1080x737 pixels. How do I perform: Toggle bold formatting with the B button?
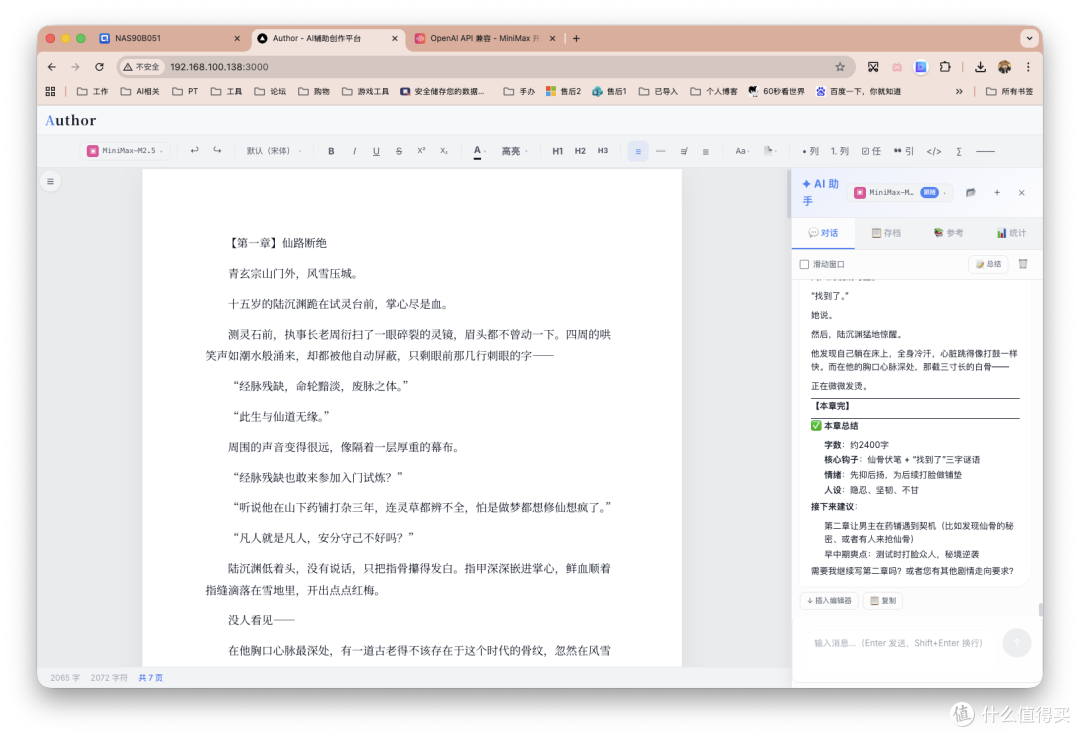331,151
